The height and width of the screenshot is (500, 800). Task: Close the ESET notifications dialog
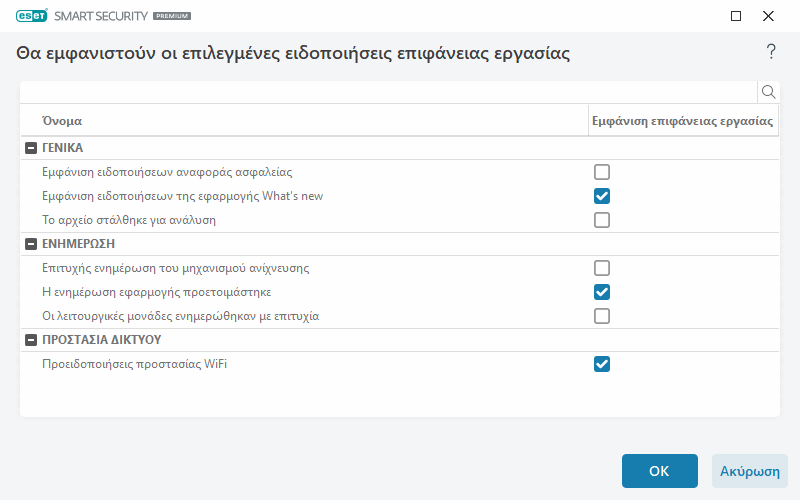768,16
